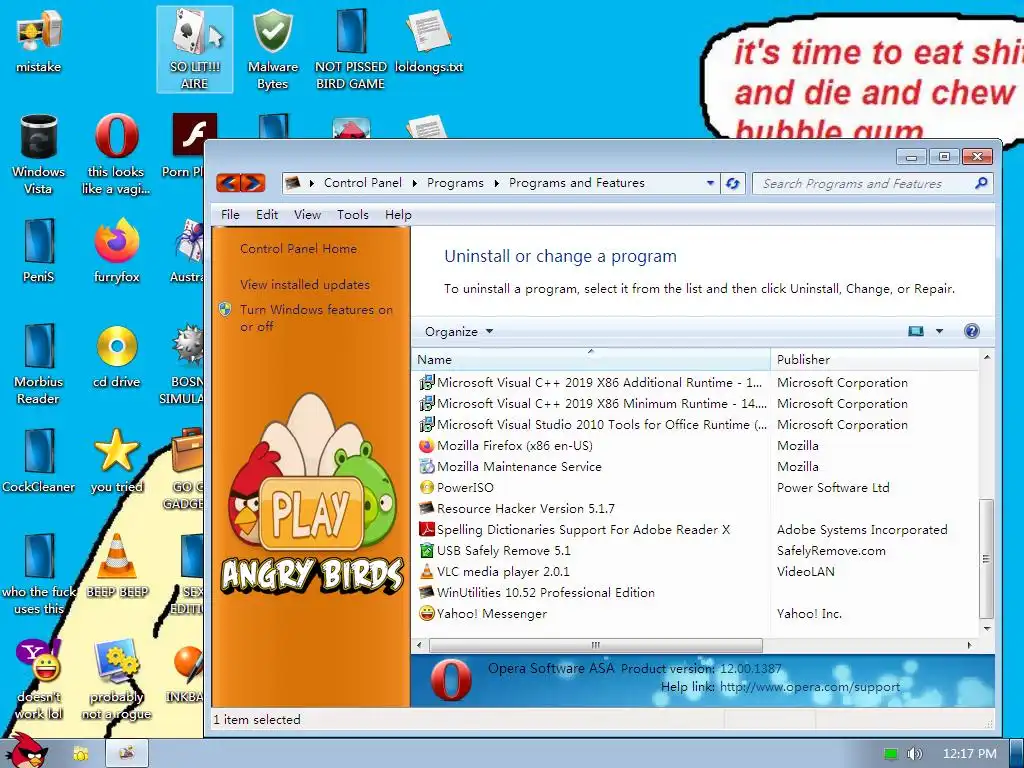Select Yahoo! Messenger program entry

point(696,613)
